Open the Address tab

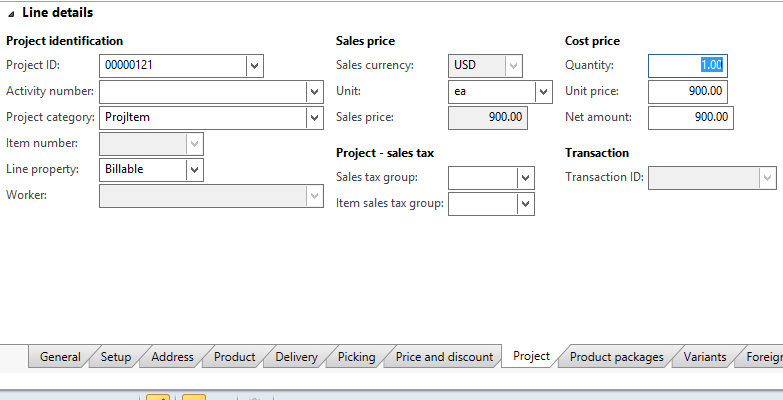(x=172, y=357)
